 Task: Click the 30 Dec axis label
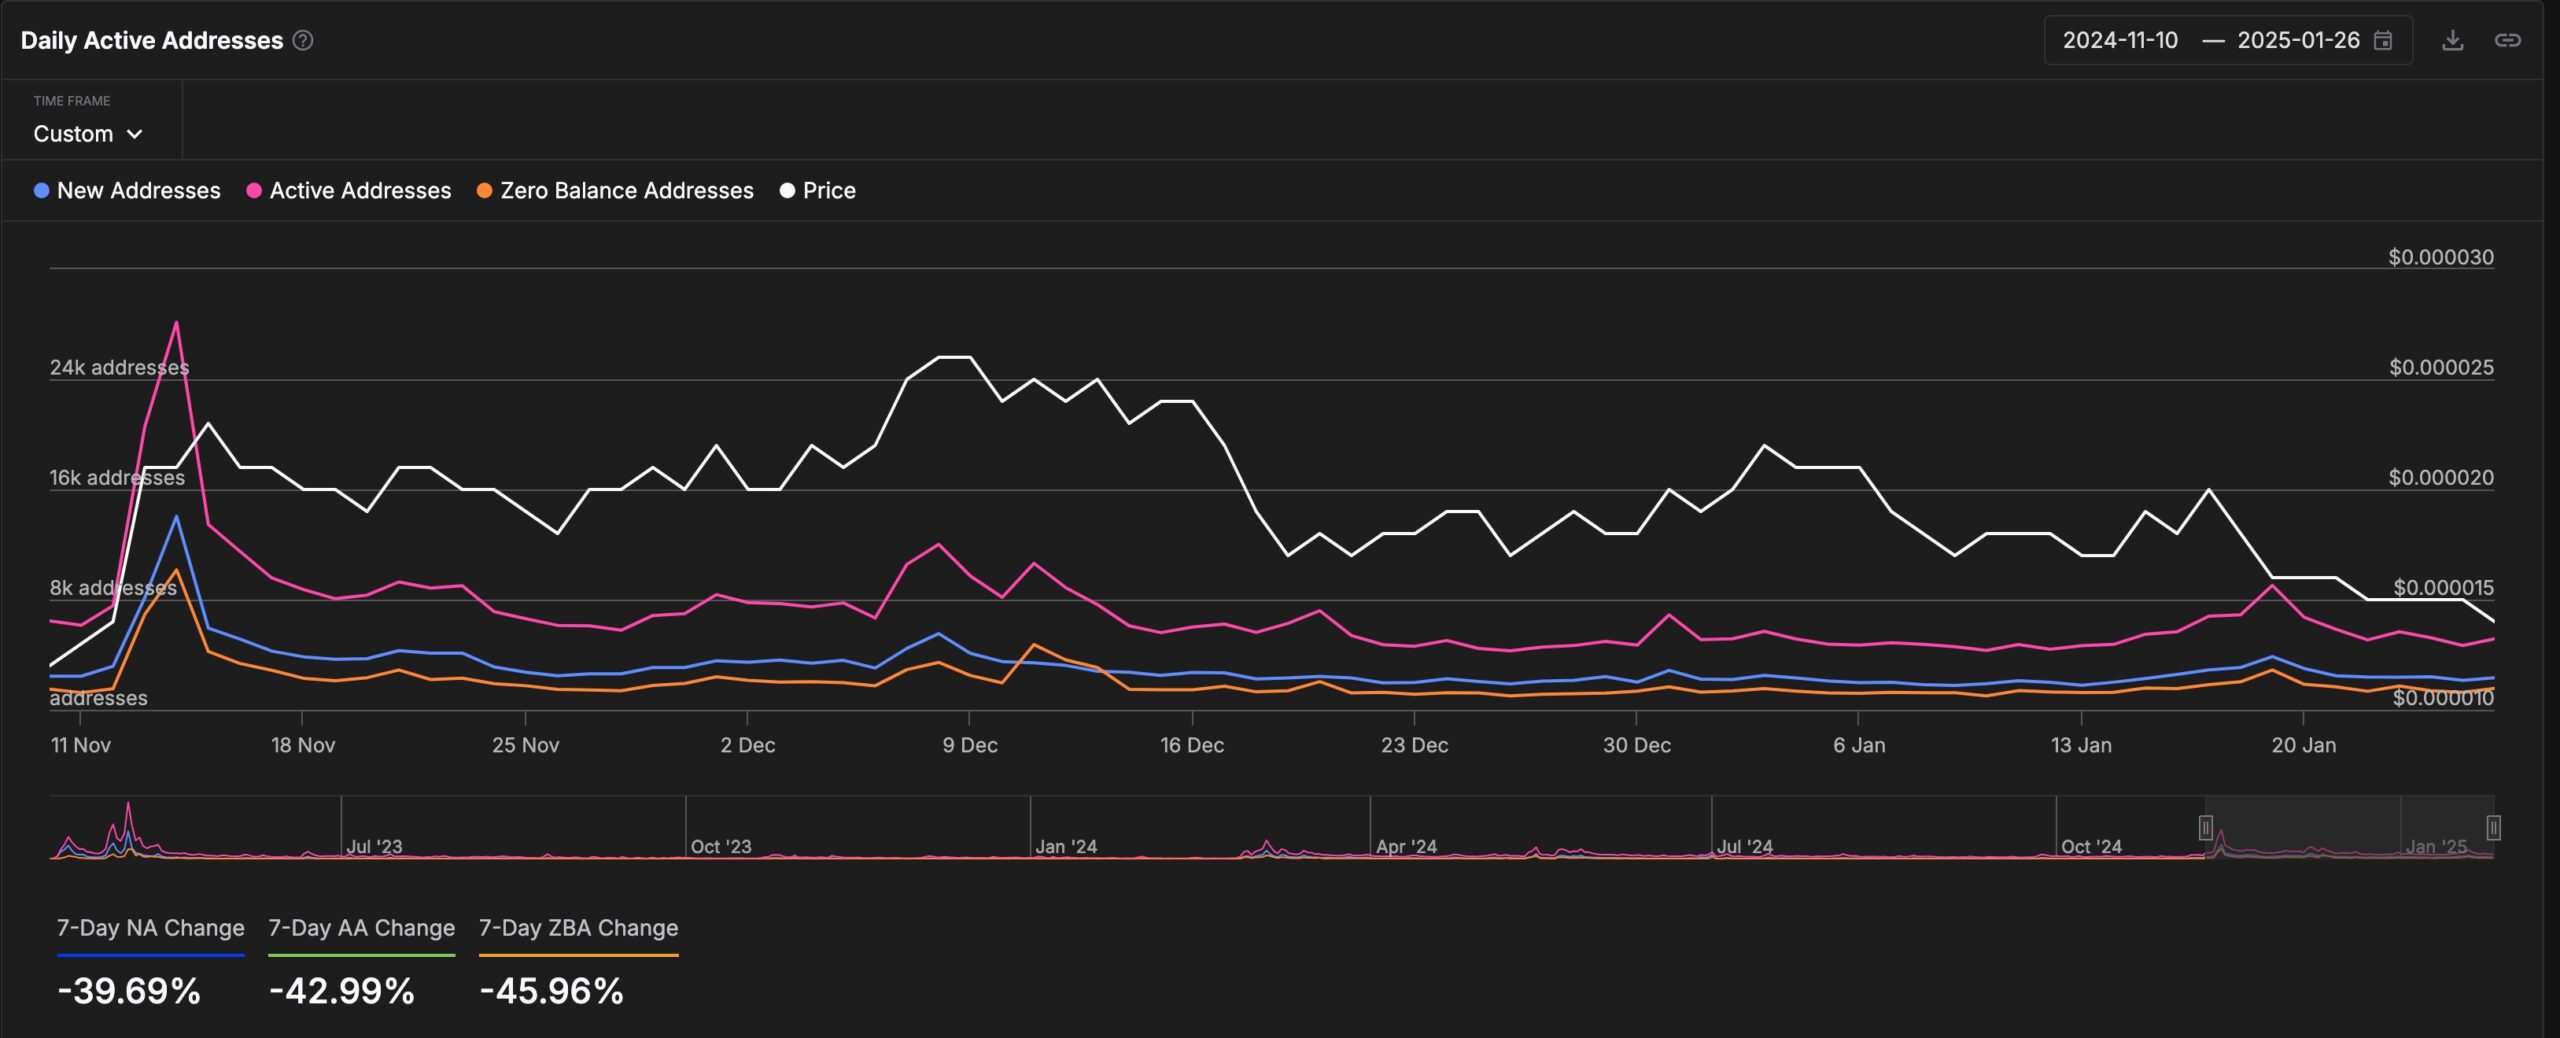(1637, 745)
